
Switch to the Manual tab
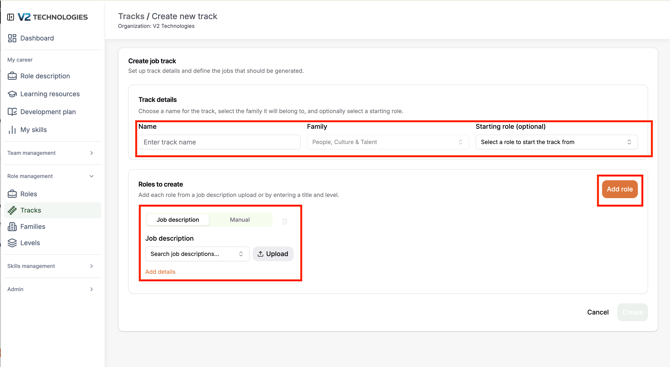point(240,220)
